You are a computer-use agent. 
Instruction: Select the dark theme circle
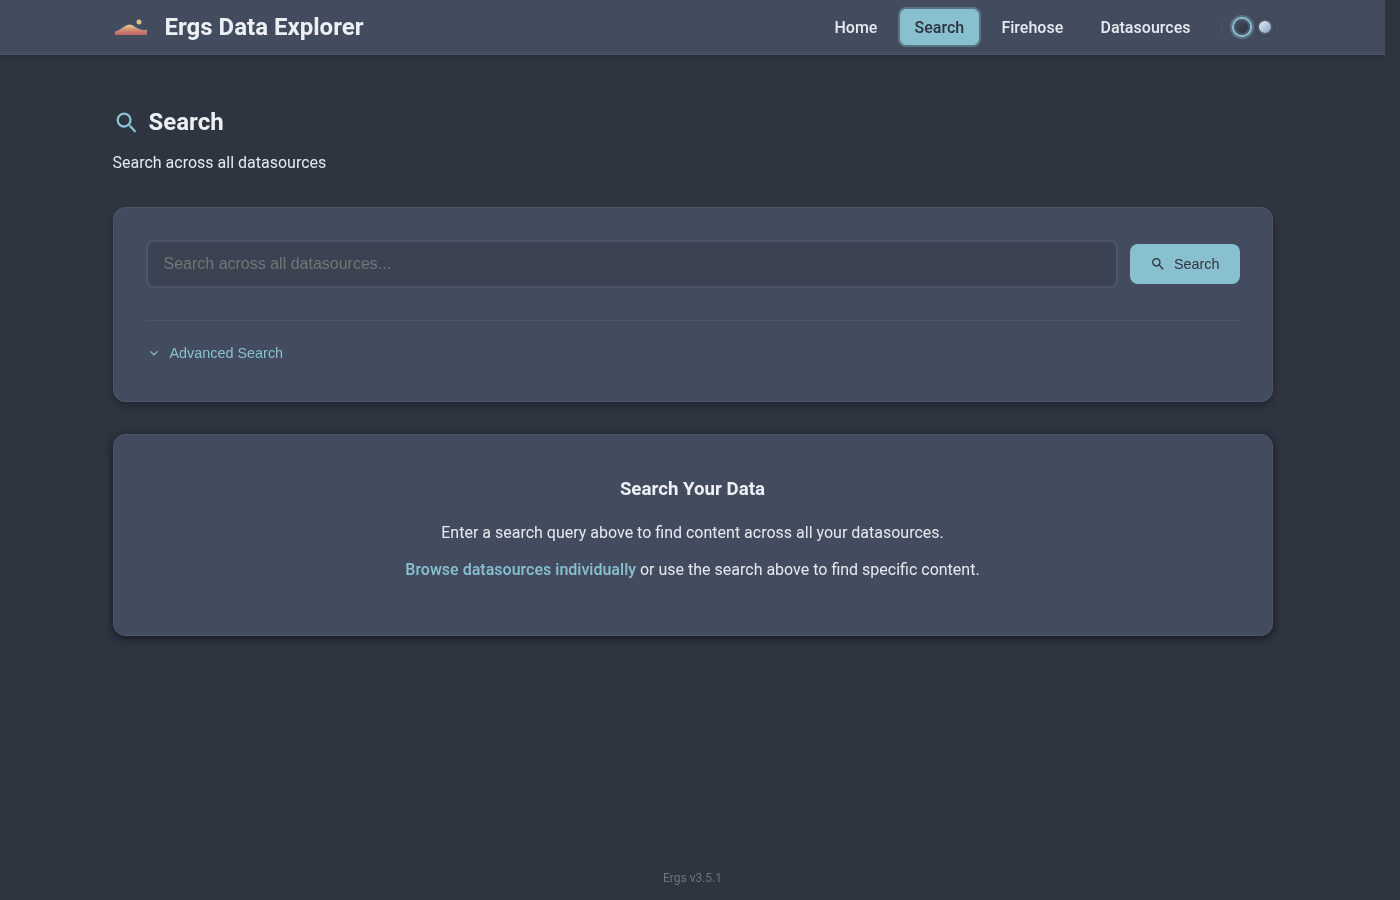point(1241,27)
